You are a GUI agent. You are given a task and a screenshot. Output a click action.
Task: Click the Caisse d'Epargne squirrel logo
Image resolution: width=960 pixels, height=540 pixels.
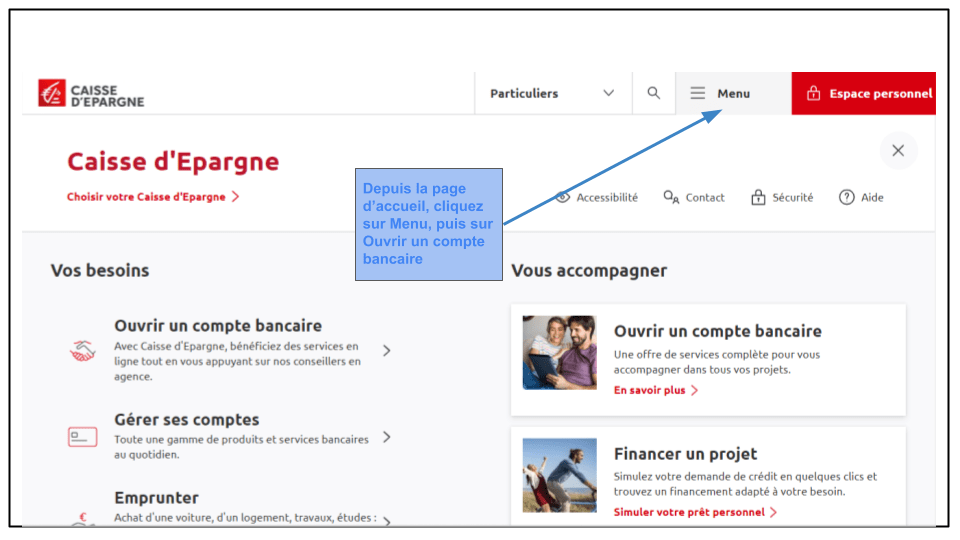click(51, 93)
